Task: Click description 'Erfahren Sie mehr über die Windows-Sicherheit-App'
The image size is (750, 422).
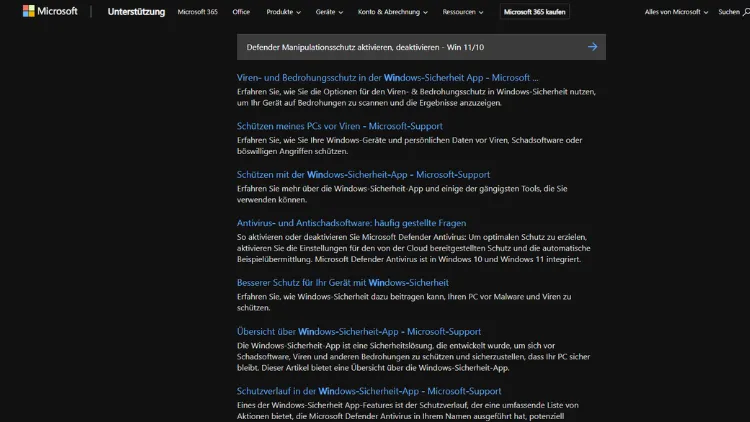Action: (x=402, y=194)
